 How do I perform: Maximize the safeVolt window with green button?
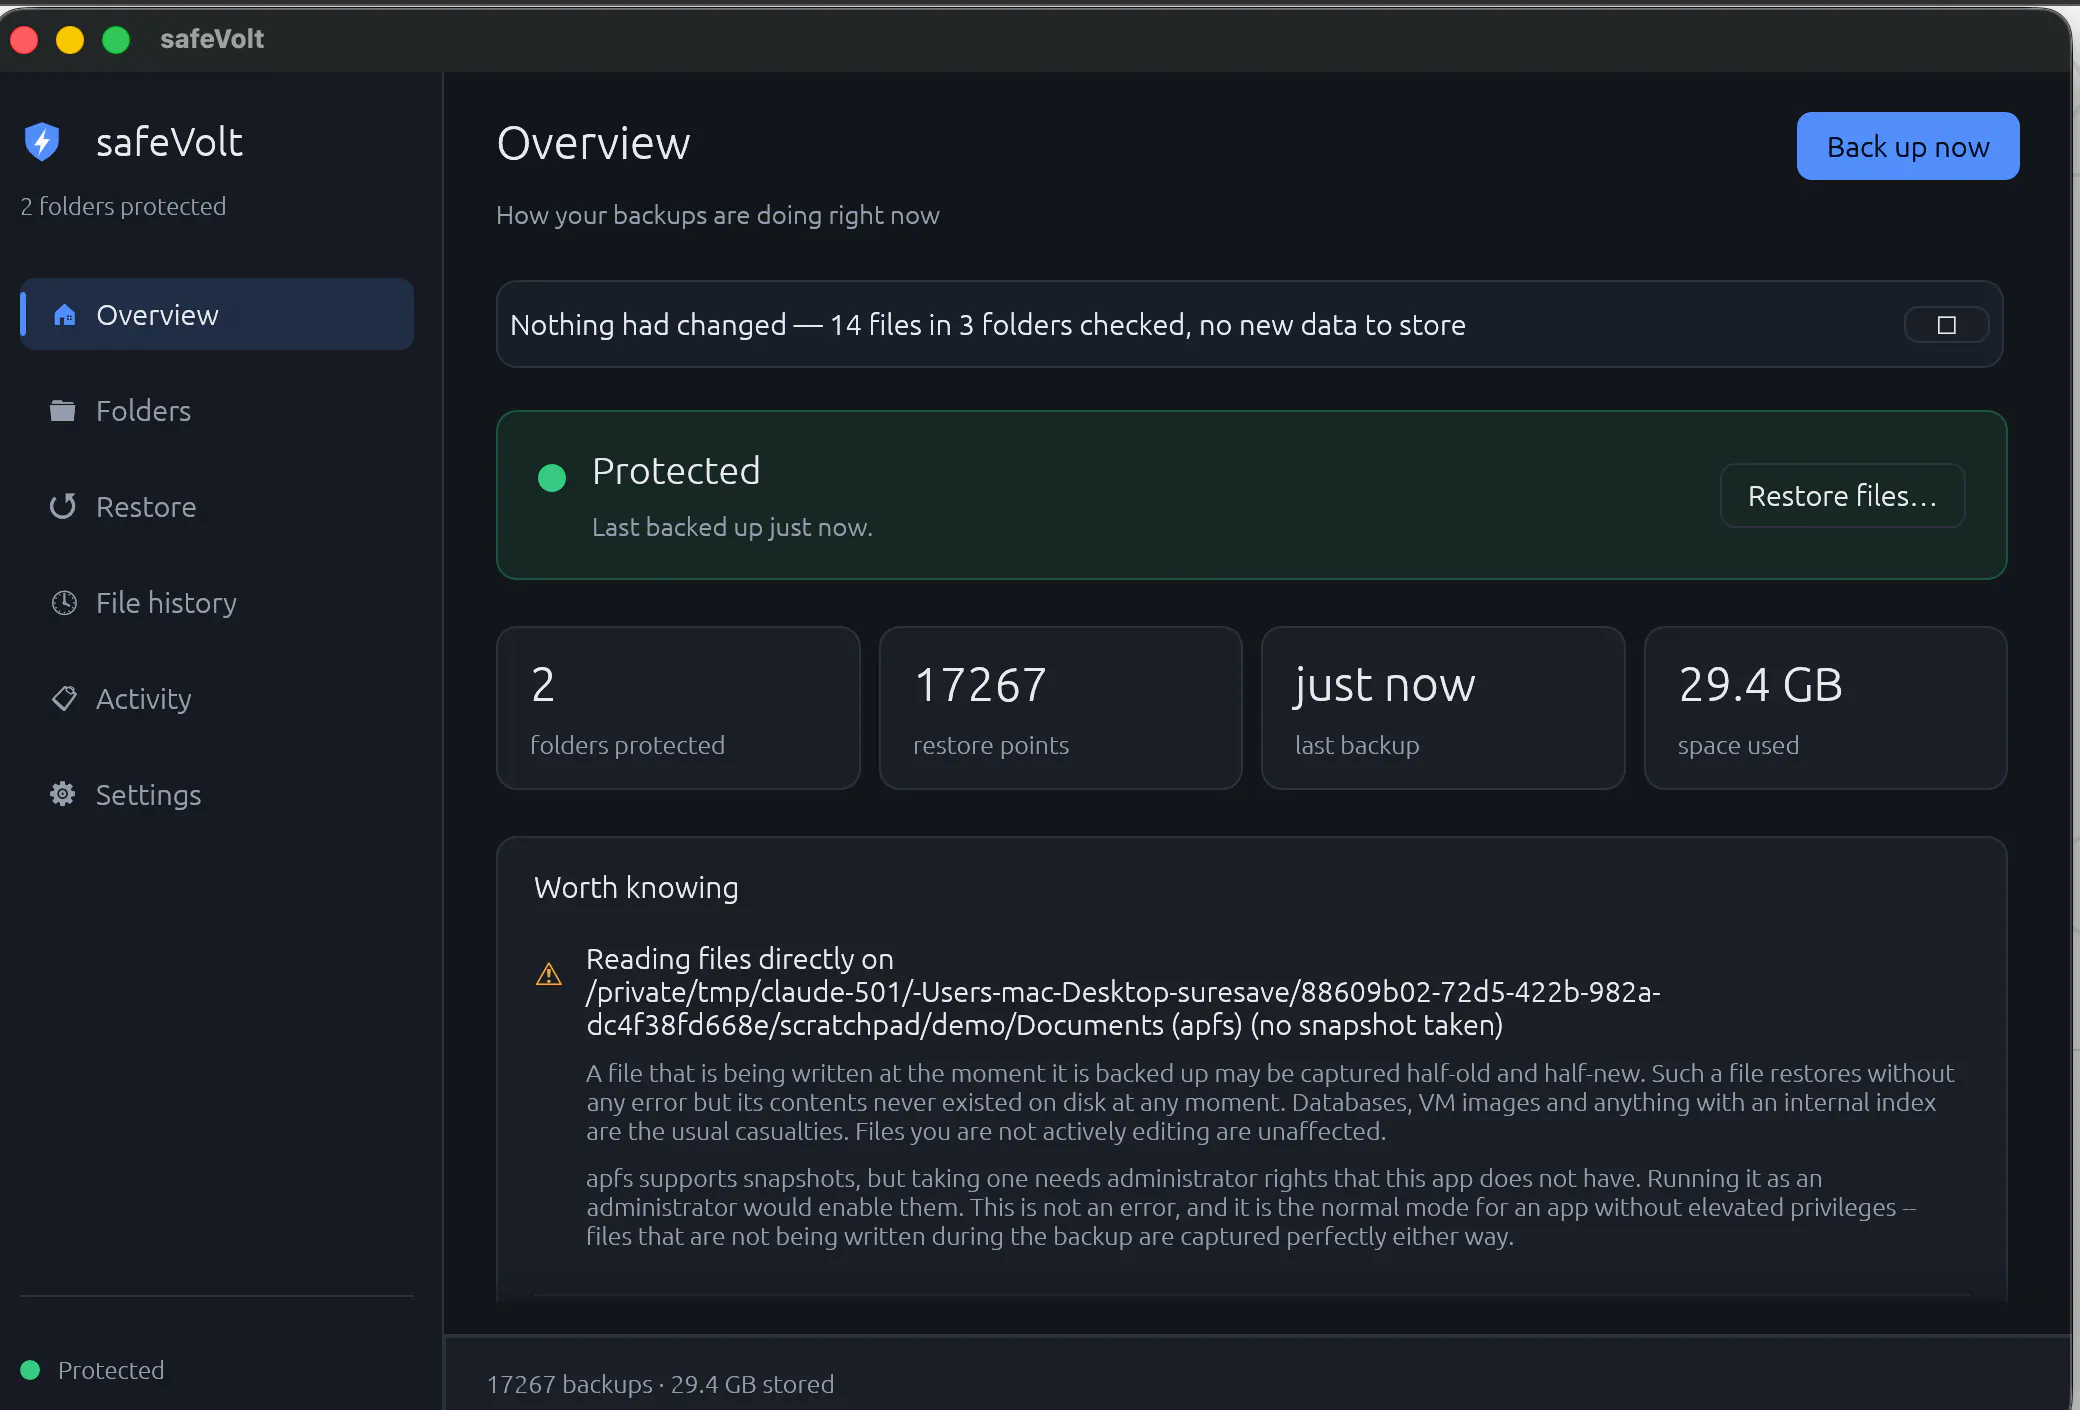click(x=116, y=39)
